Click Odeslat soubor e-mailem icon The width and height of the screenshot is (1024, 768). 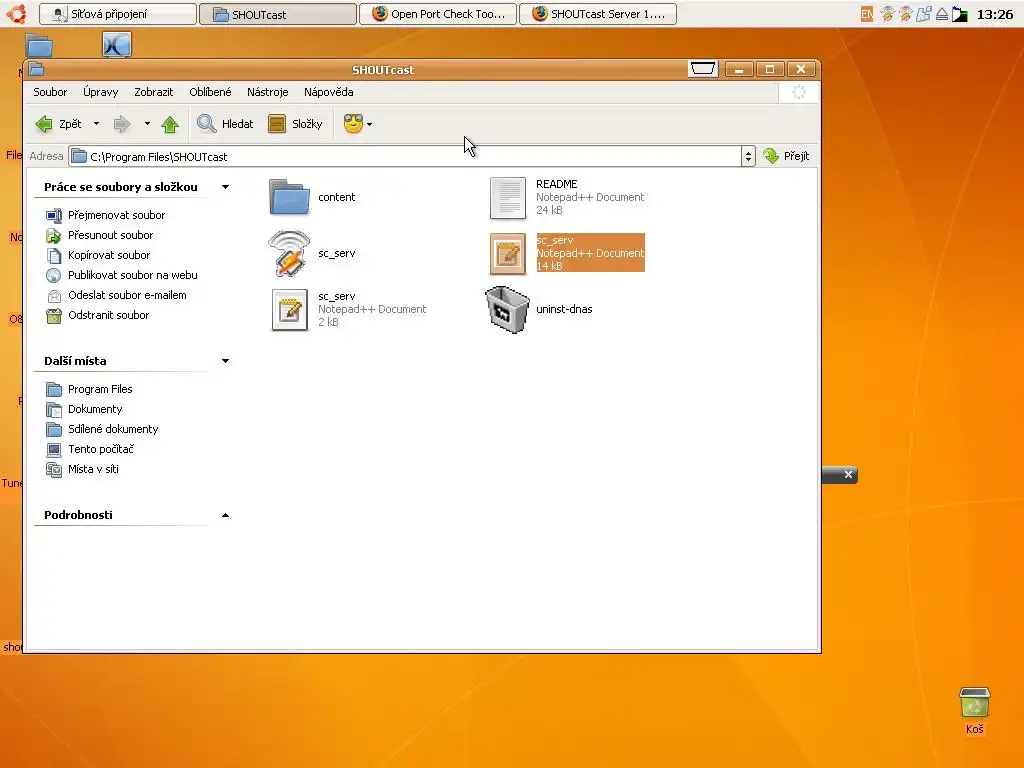tap(54, 296)
